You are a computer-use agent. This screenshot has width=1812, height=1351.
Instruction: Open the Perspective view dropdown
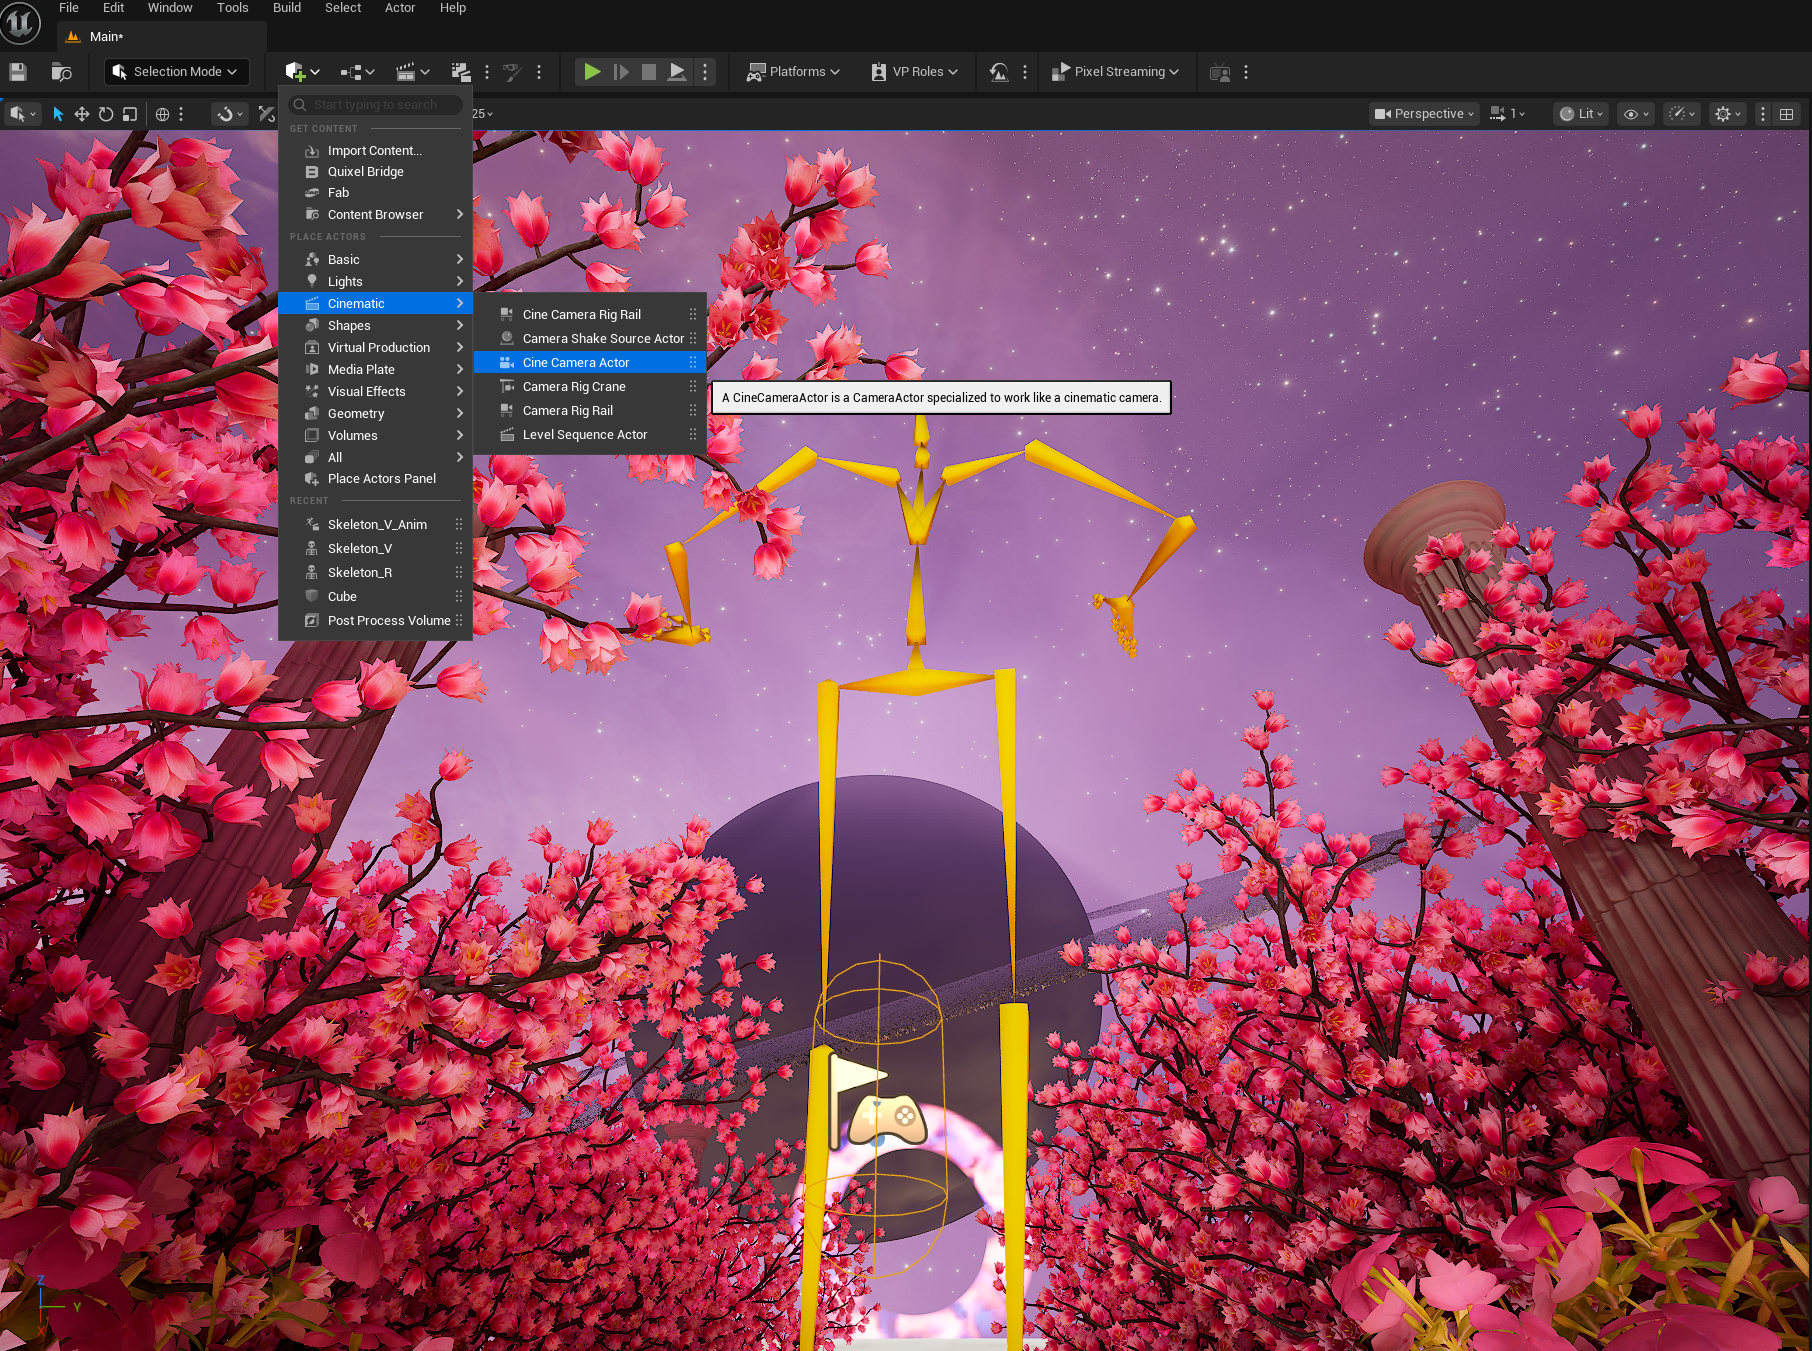1424,114
